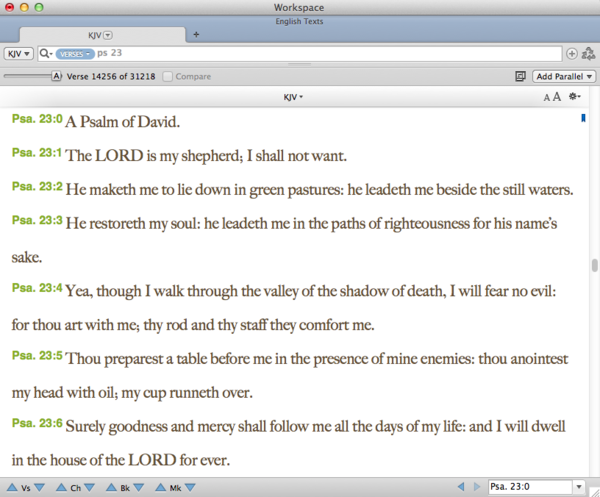Click in the search field containing ps 23

pos(300,53)
